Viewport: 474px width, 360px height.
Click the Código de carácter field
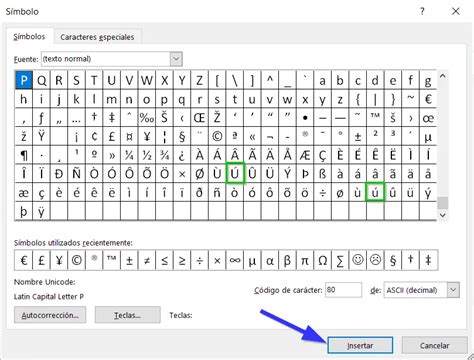point(343,290)
